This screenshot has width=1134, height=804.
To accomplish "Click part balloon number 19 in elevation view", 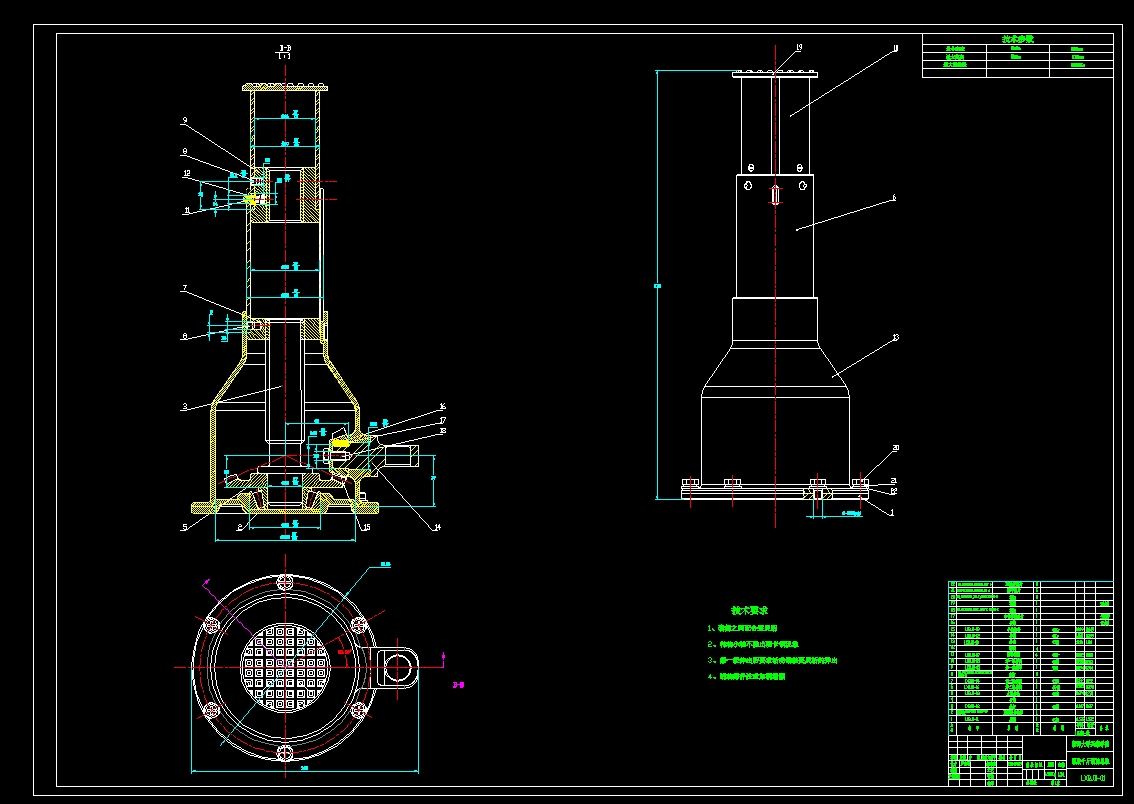I will 799,48.
